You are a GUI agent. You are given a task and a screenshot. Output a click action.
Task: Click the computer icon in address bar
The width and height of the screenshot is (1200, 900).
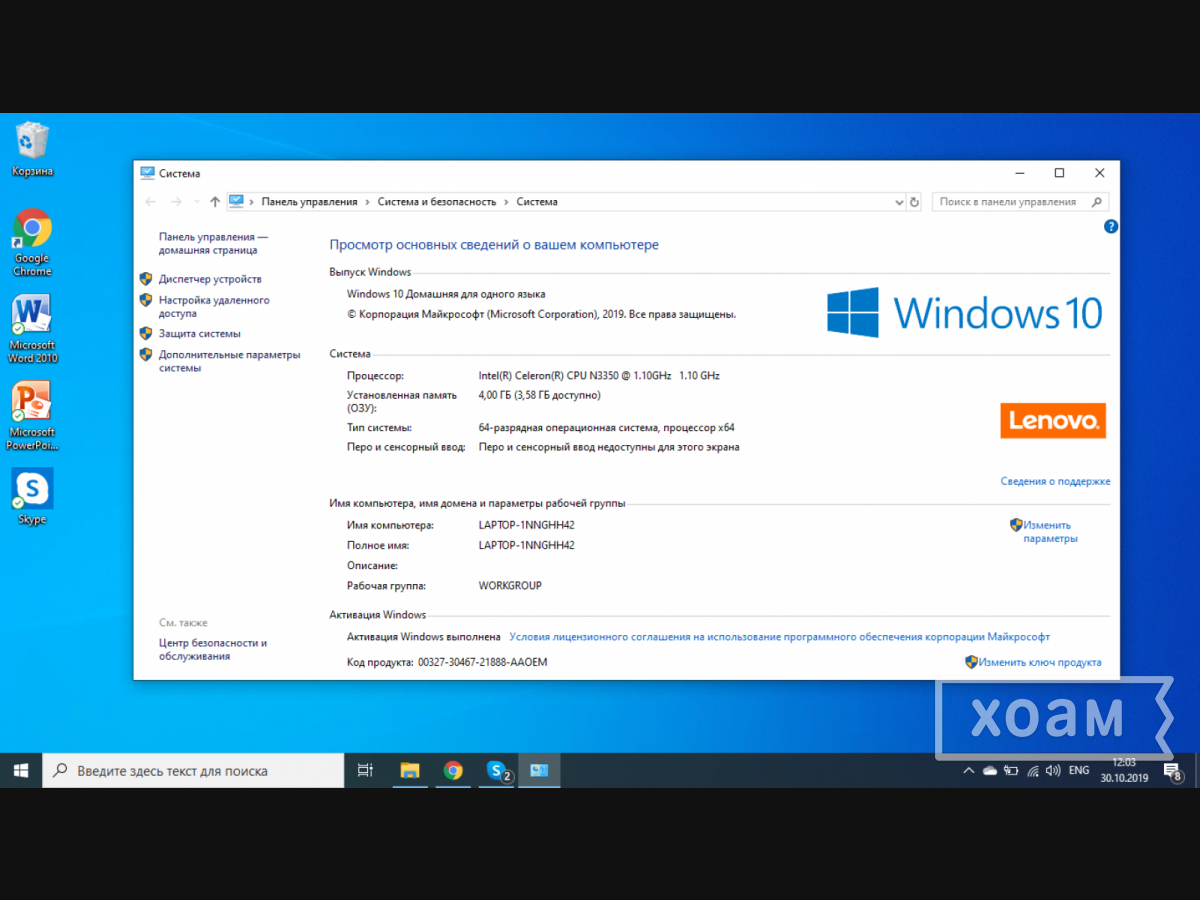click(236, 201)
